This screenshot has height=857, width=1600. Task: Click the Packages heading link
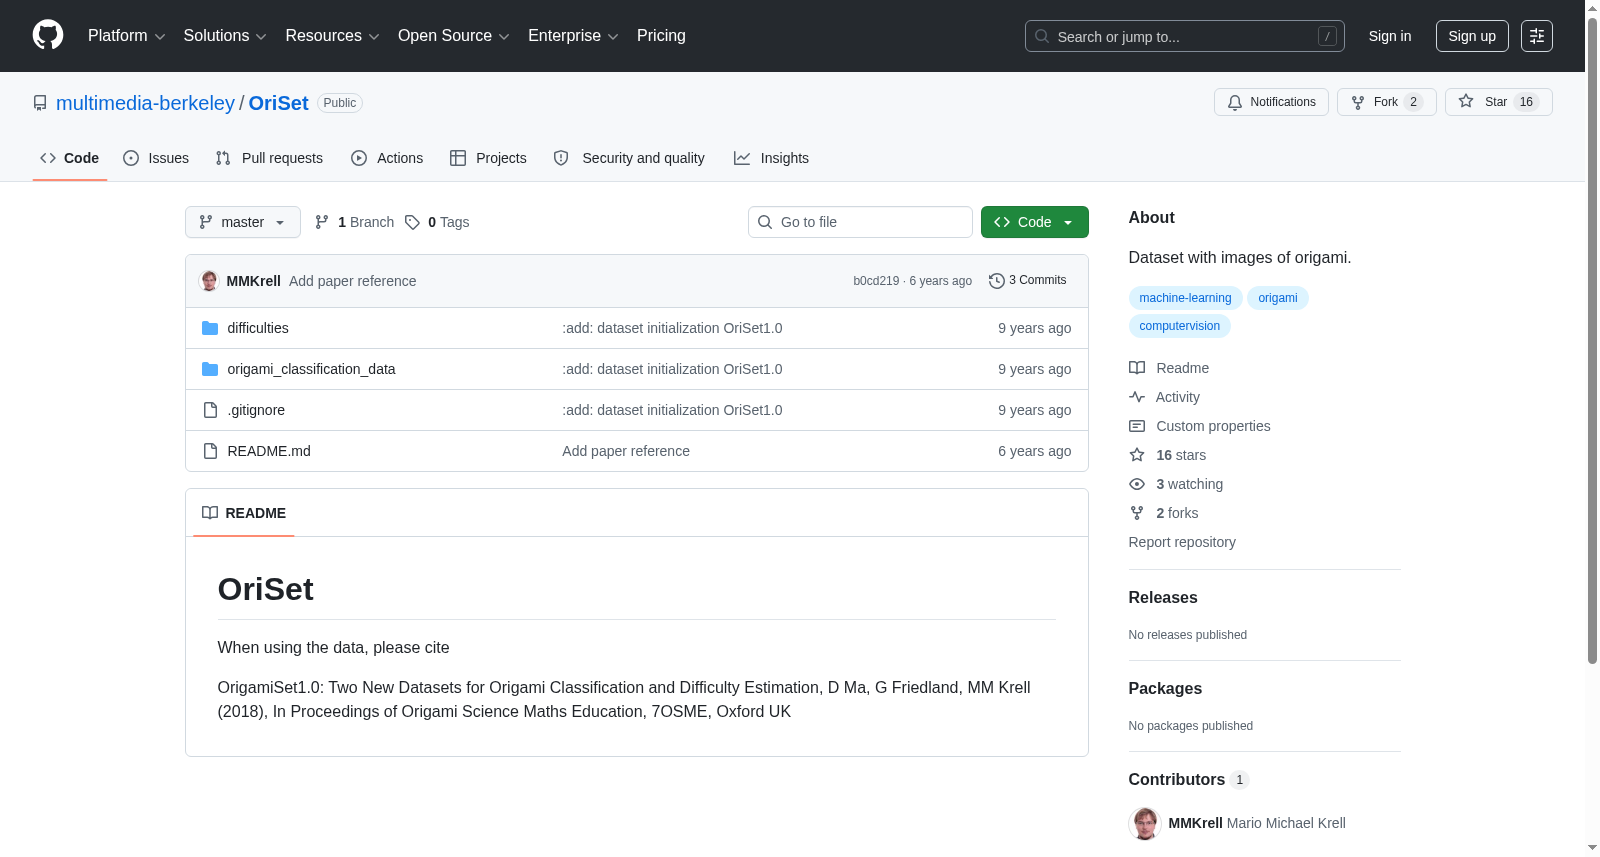click(1165, 688)
